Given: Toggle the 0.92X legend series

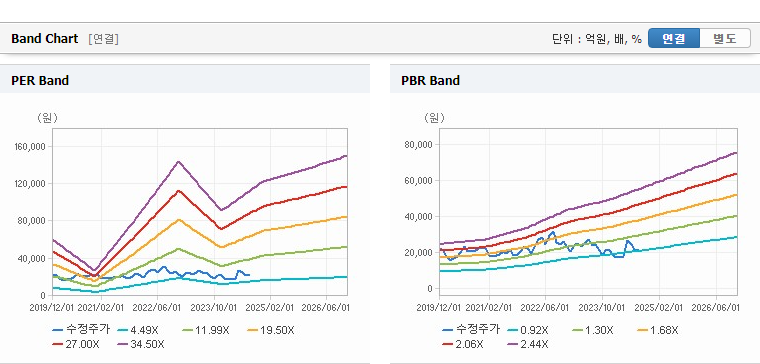Looking at the screenshot, I should [528, 330].
